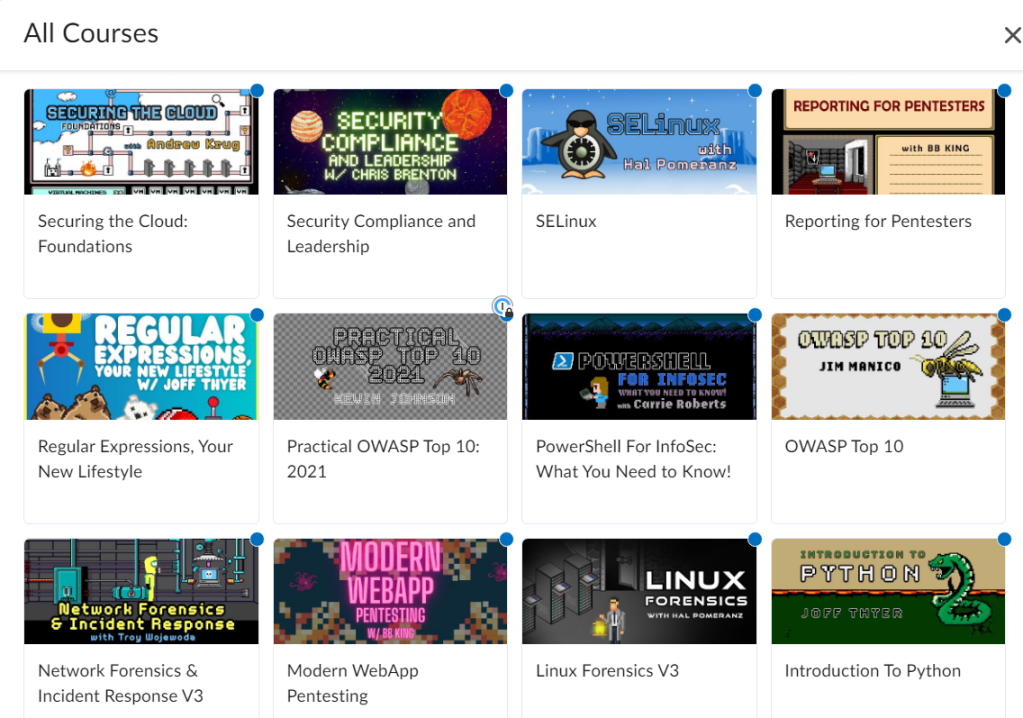This screenshot has width=1023, height=718.
Task: Click blue update dot on SELinux card
Action: (755, 91)
